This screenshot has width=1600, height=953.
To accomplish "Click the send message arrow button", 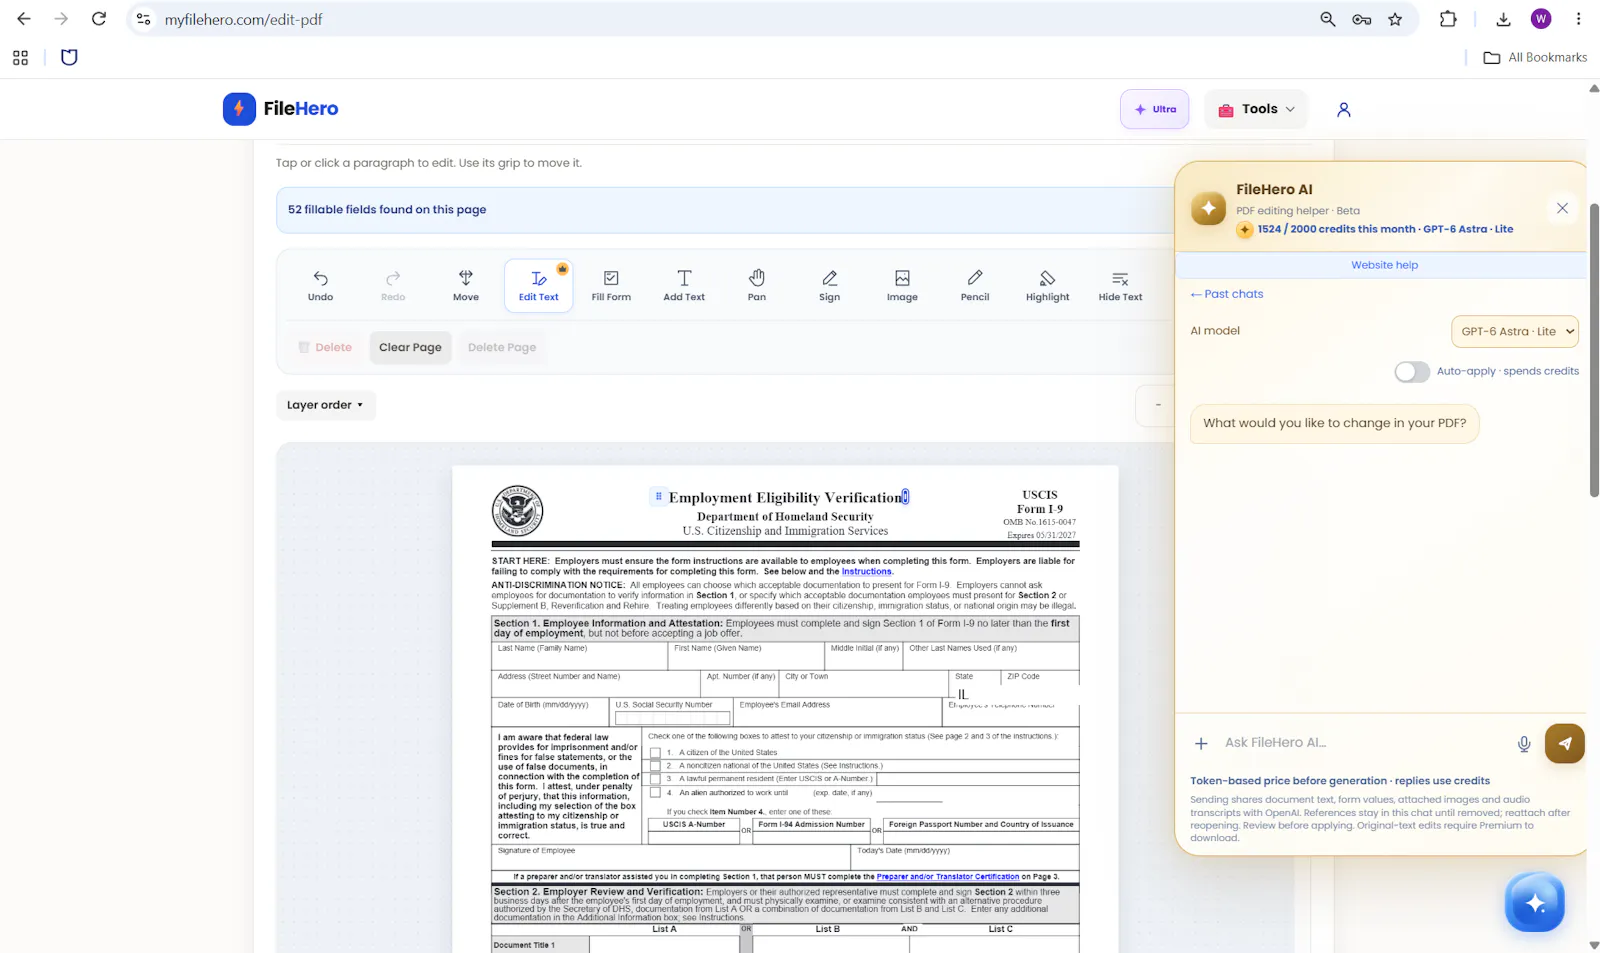I will (x=1565, y=743).
